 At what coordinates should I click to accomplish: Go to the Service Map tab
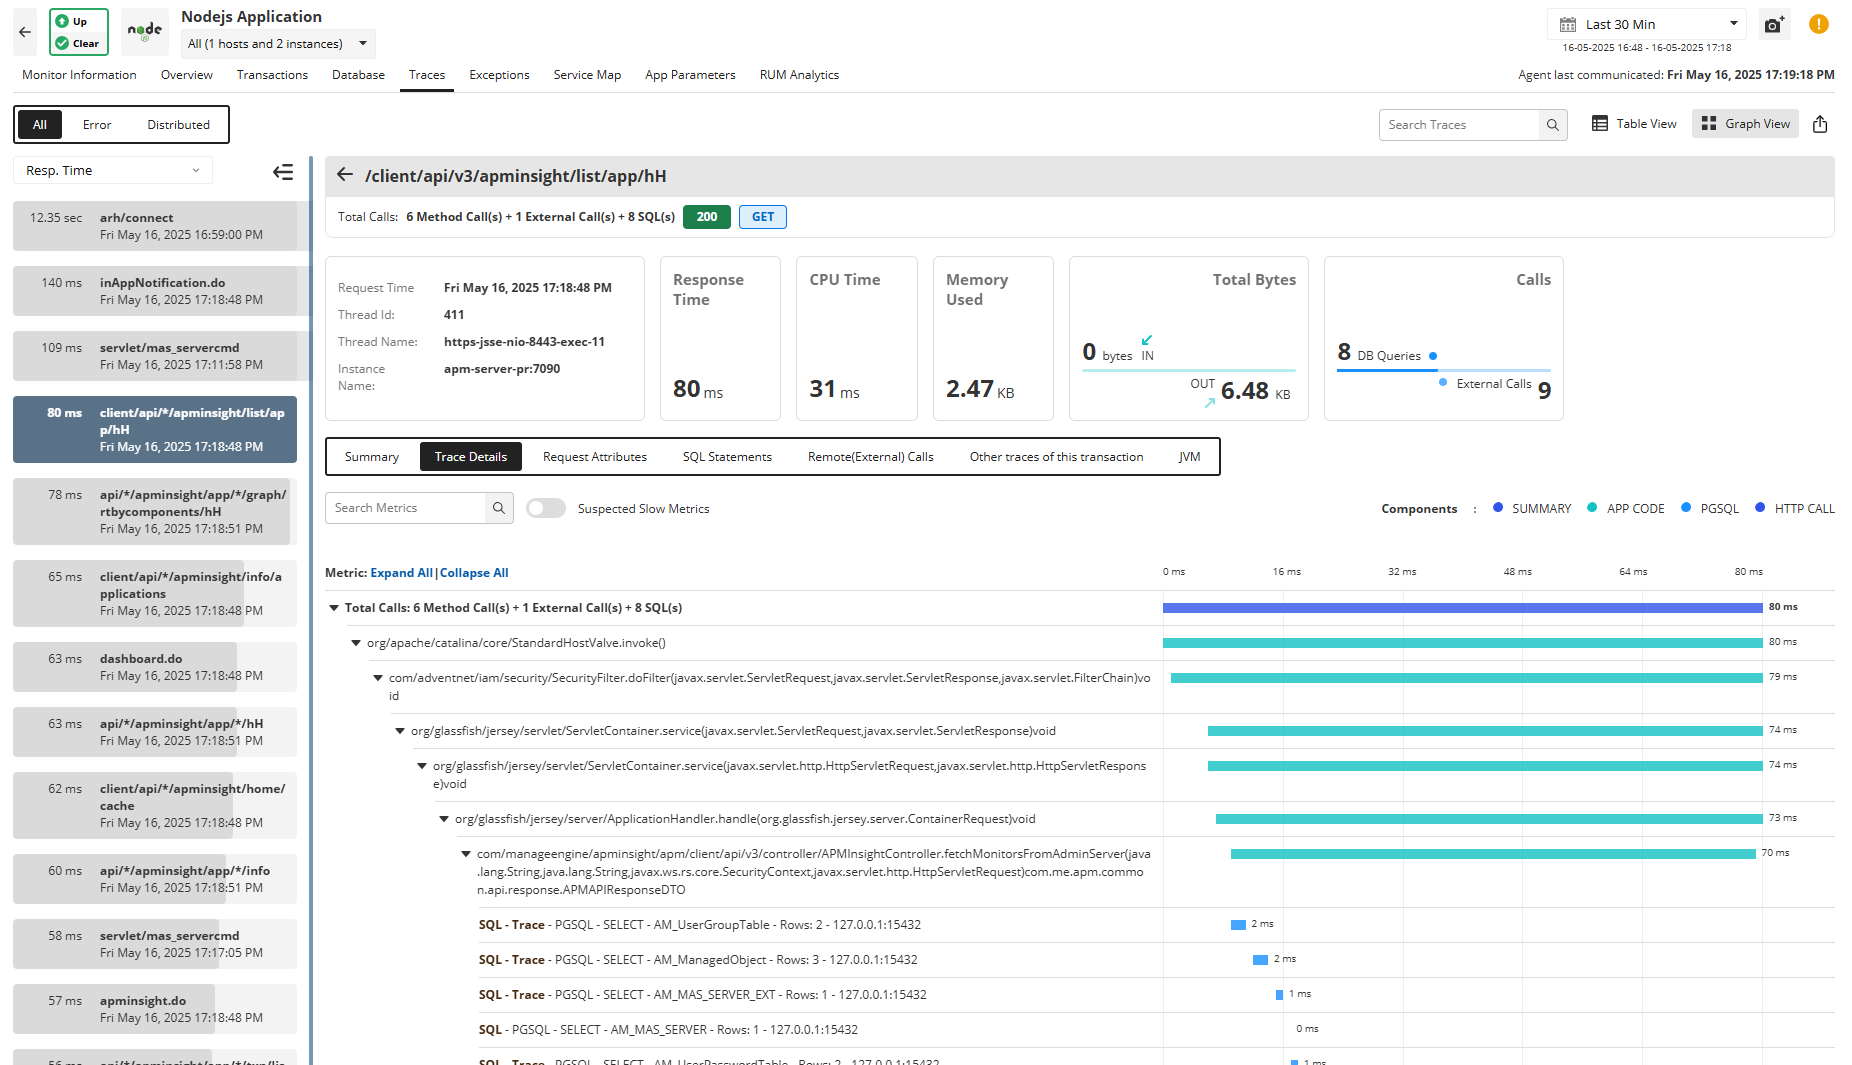(x=587, y=75)
